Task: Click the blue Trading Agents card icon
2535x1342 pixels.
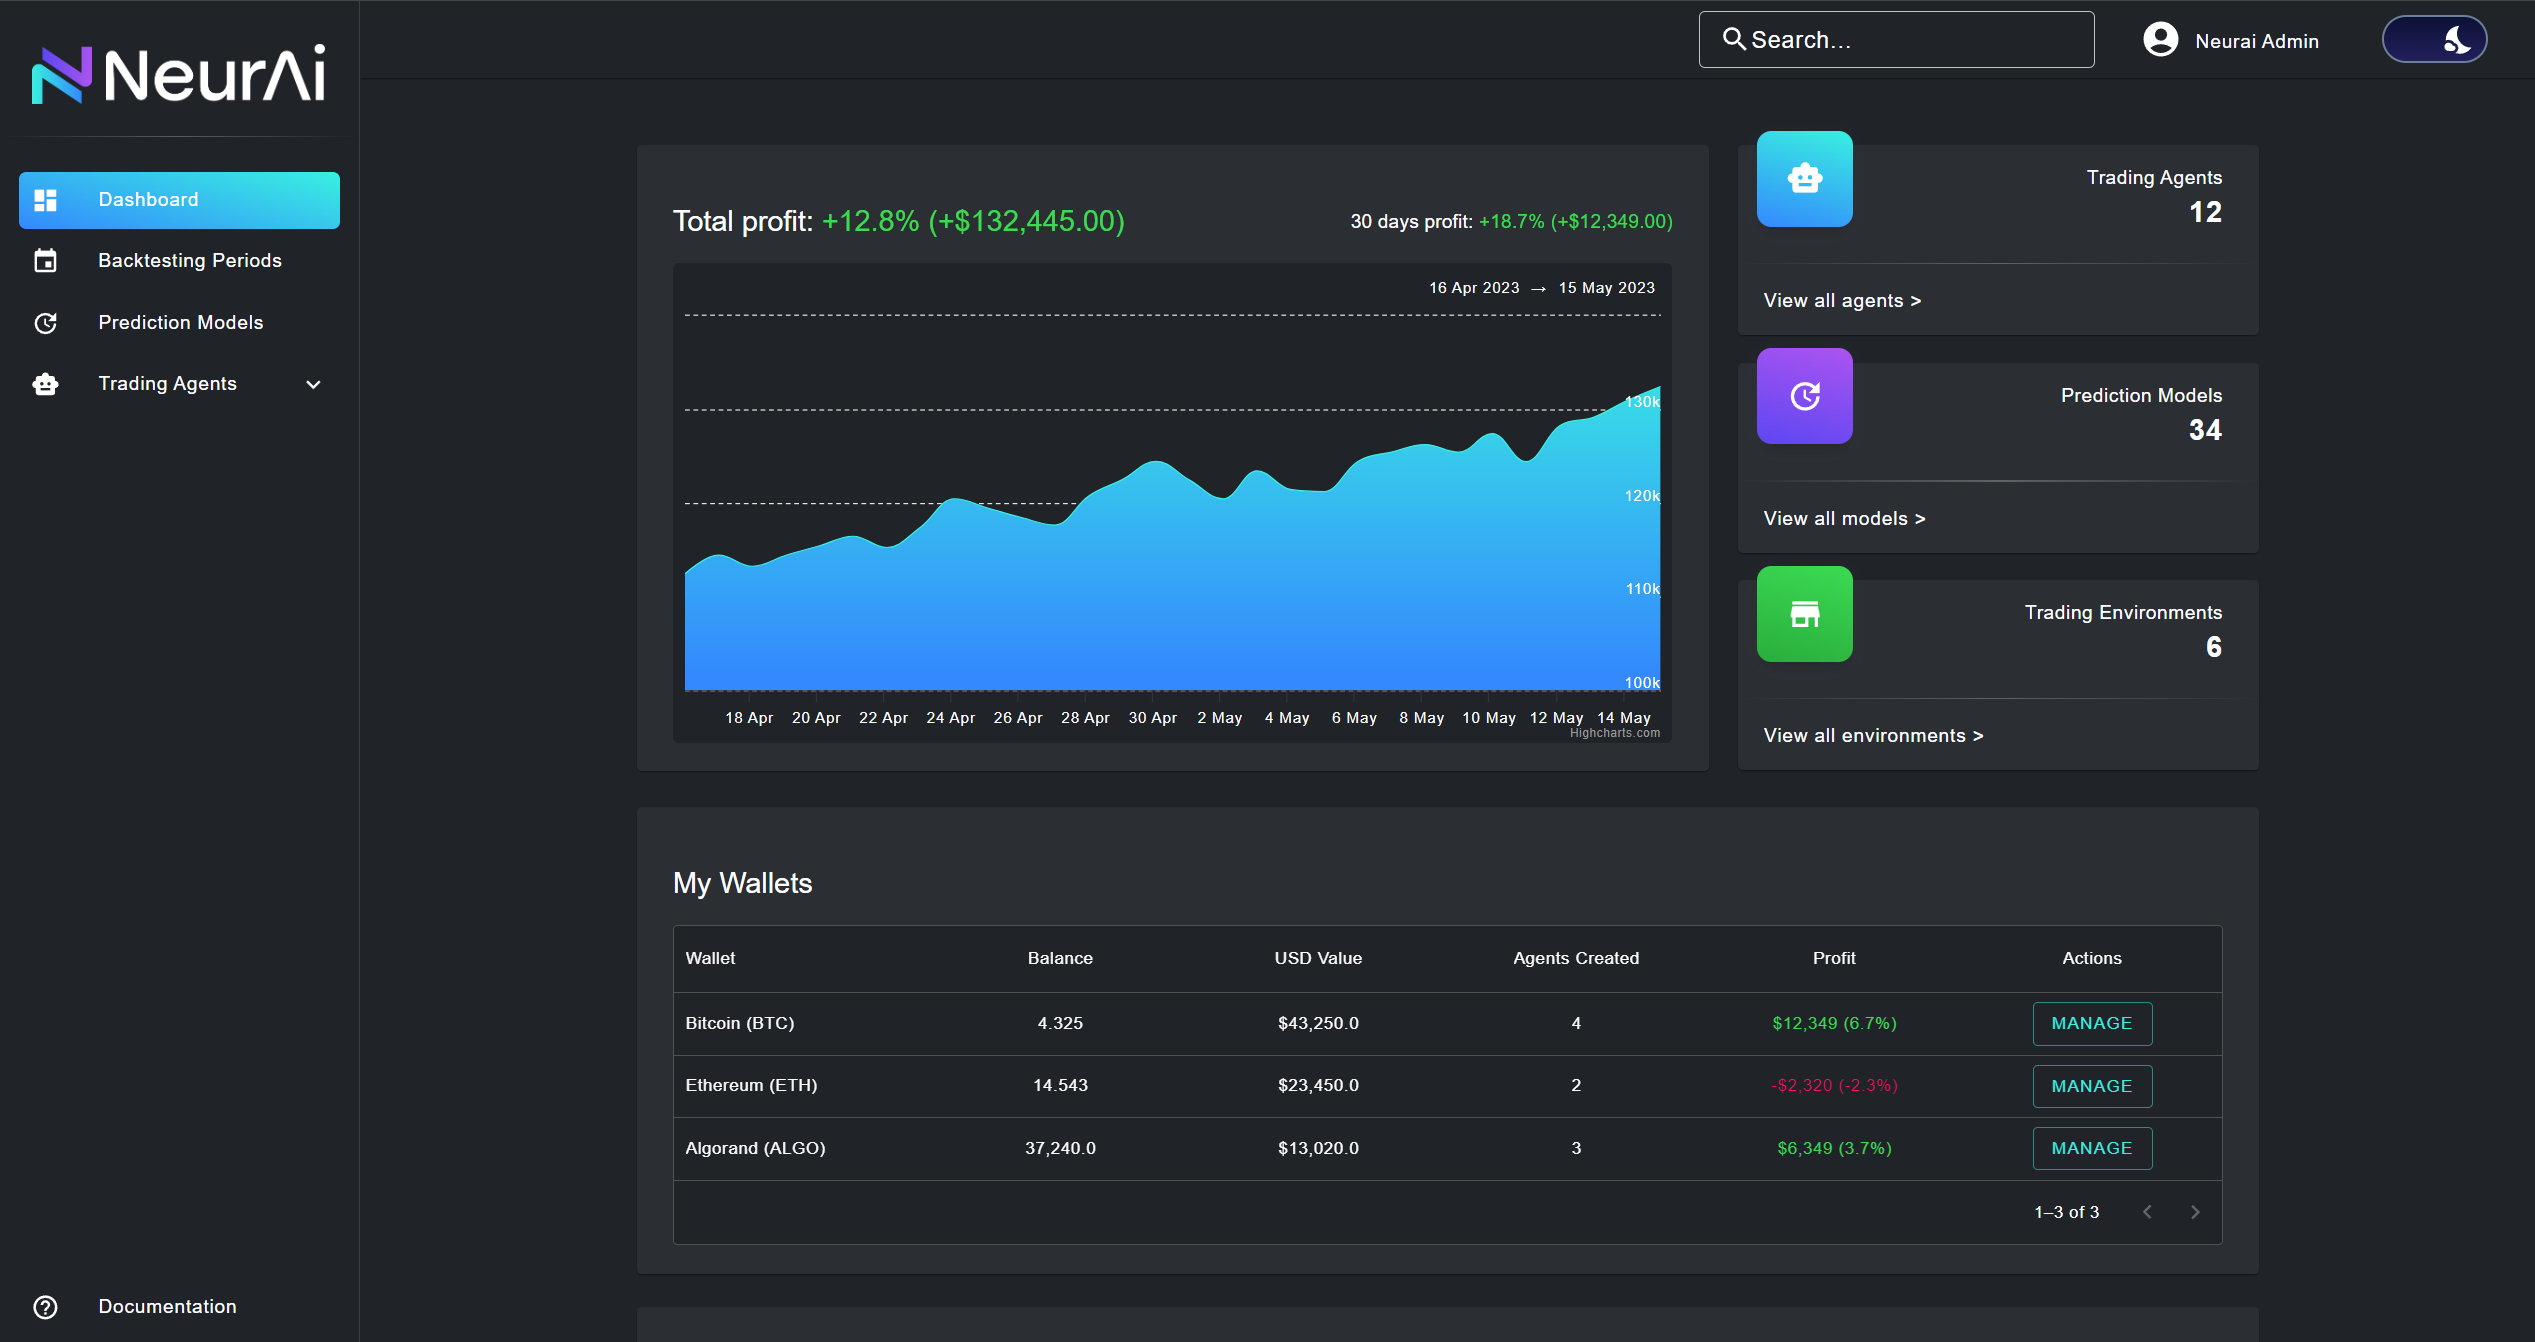Action: 1805,179
